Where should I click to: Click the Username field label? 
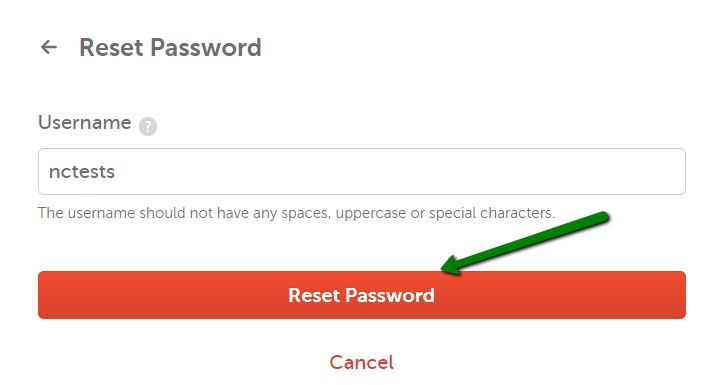coord(84,123)
